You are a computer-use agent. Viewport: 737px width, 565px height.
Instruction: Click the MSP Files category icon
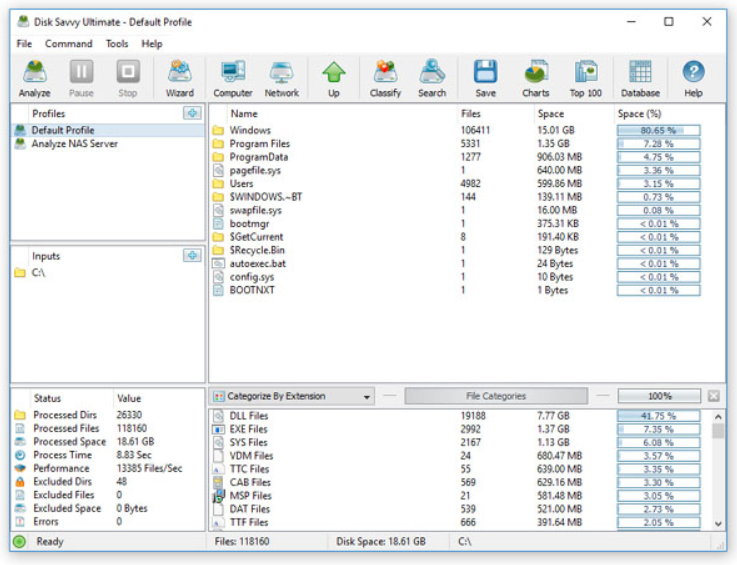click(x=218, y=496)
